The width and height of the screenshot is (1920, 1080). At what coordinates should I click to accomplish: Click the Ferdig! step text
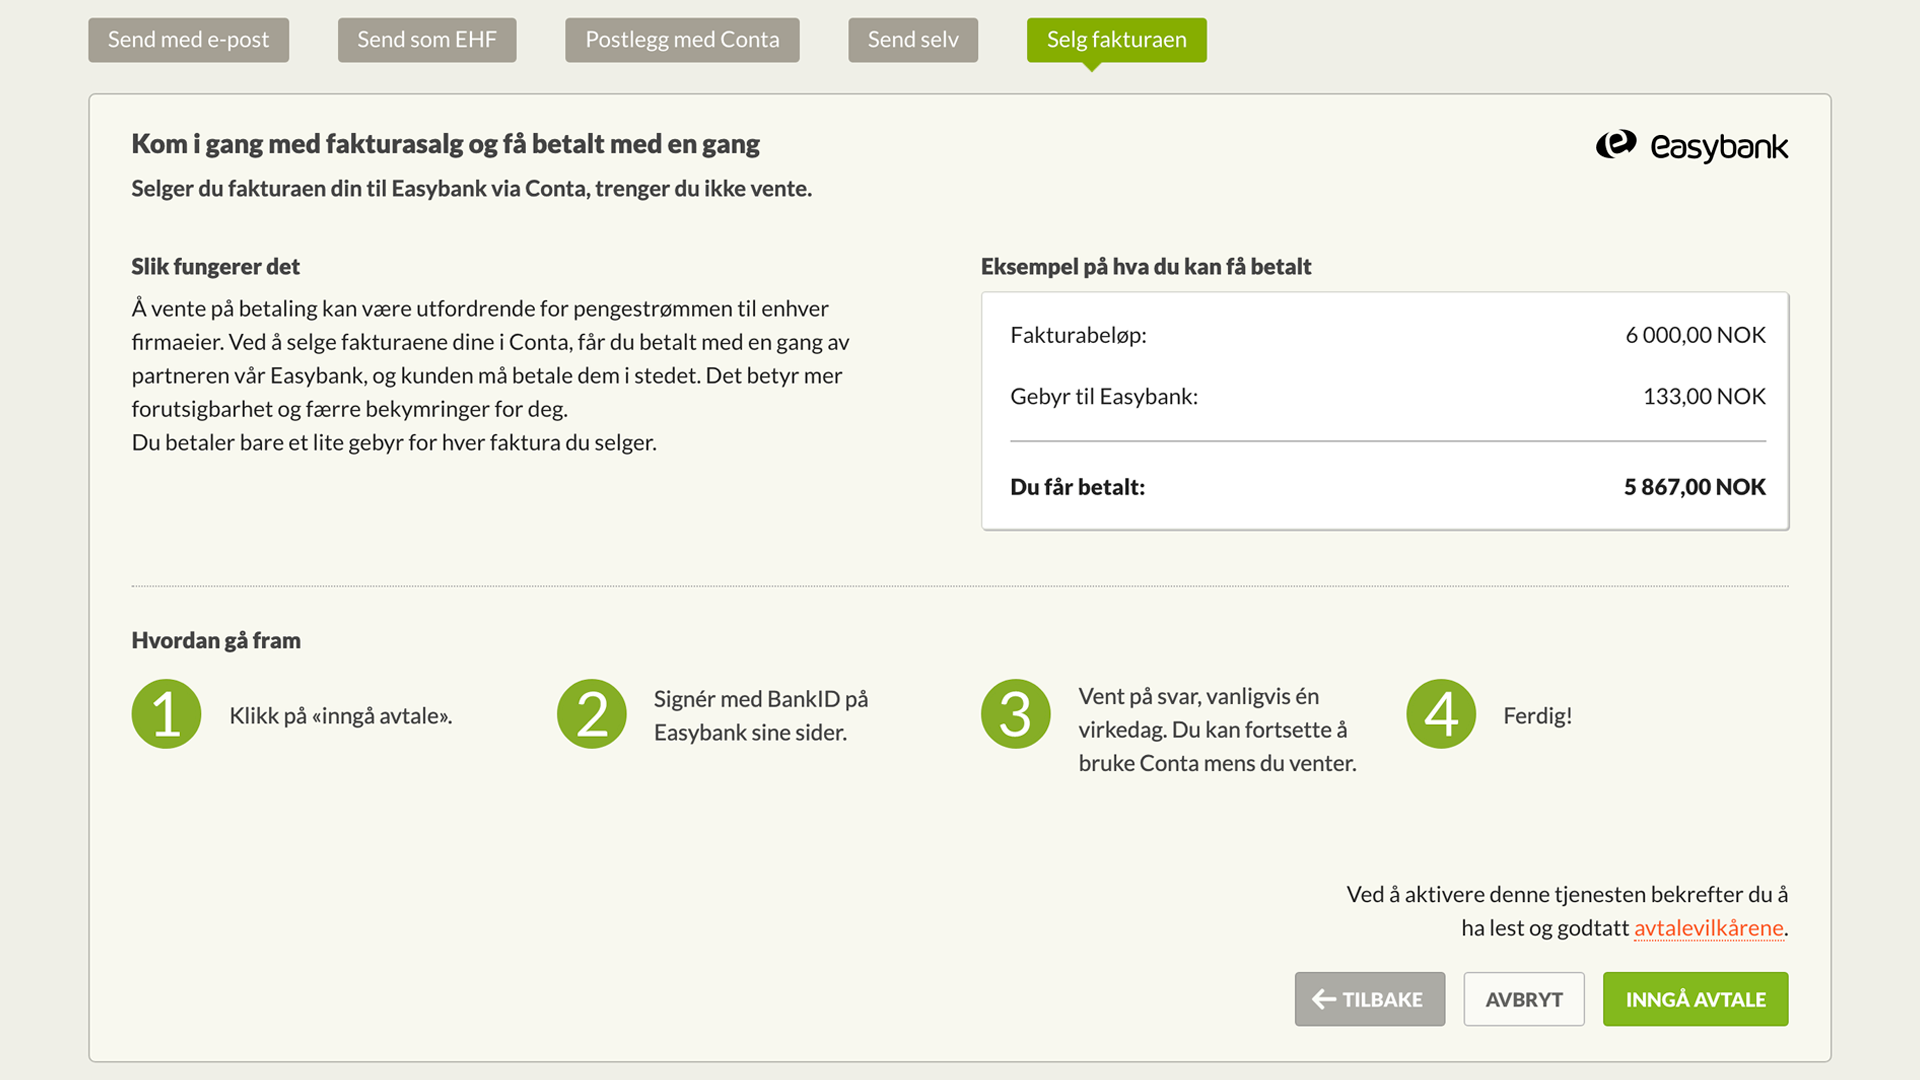1538,715
